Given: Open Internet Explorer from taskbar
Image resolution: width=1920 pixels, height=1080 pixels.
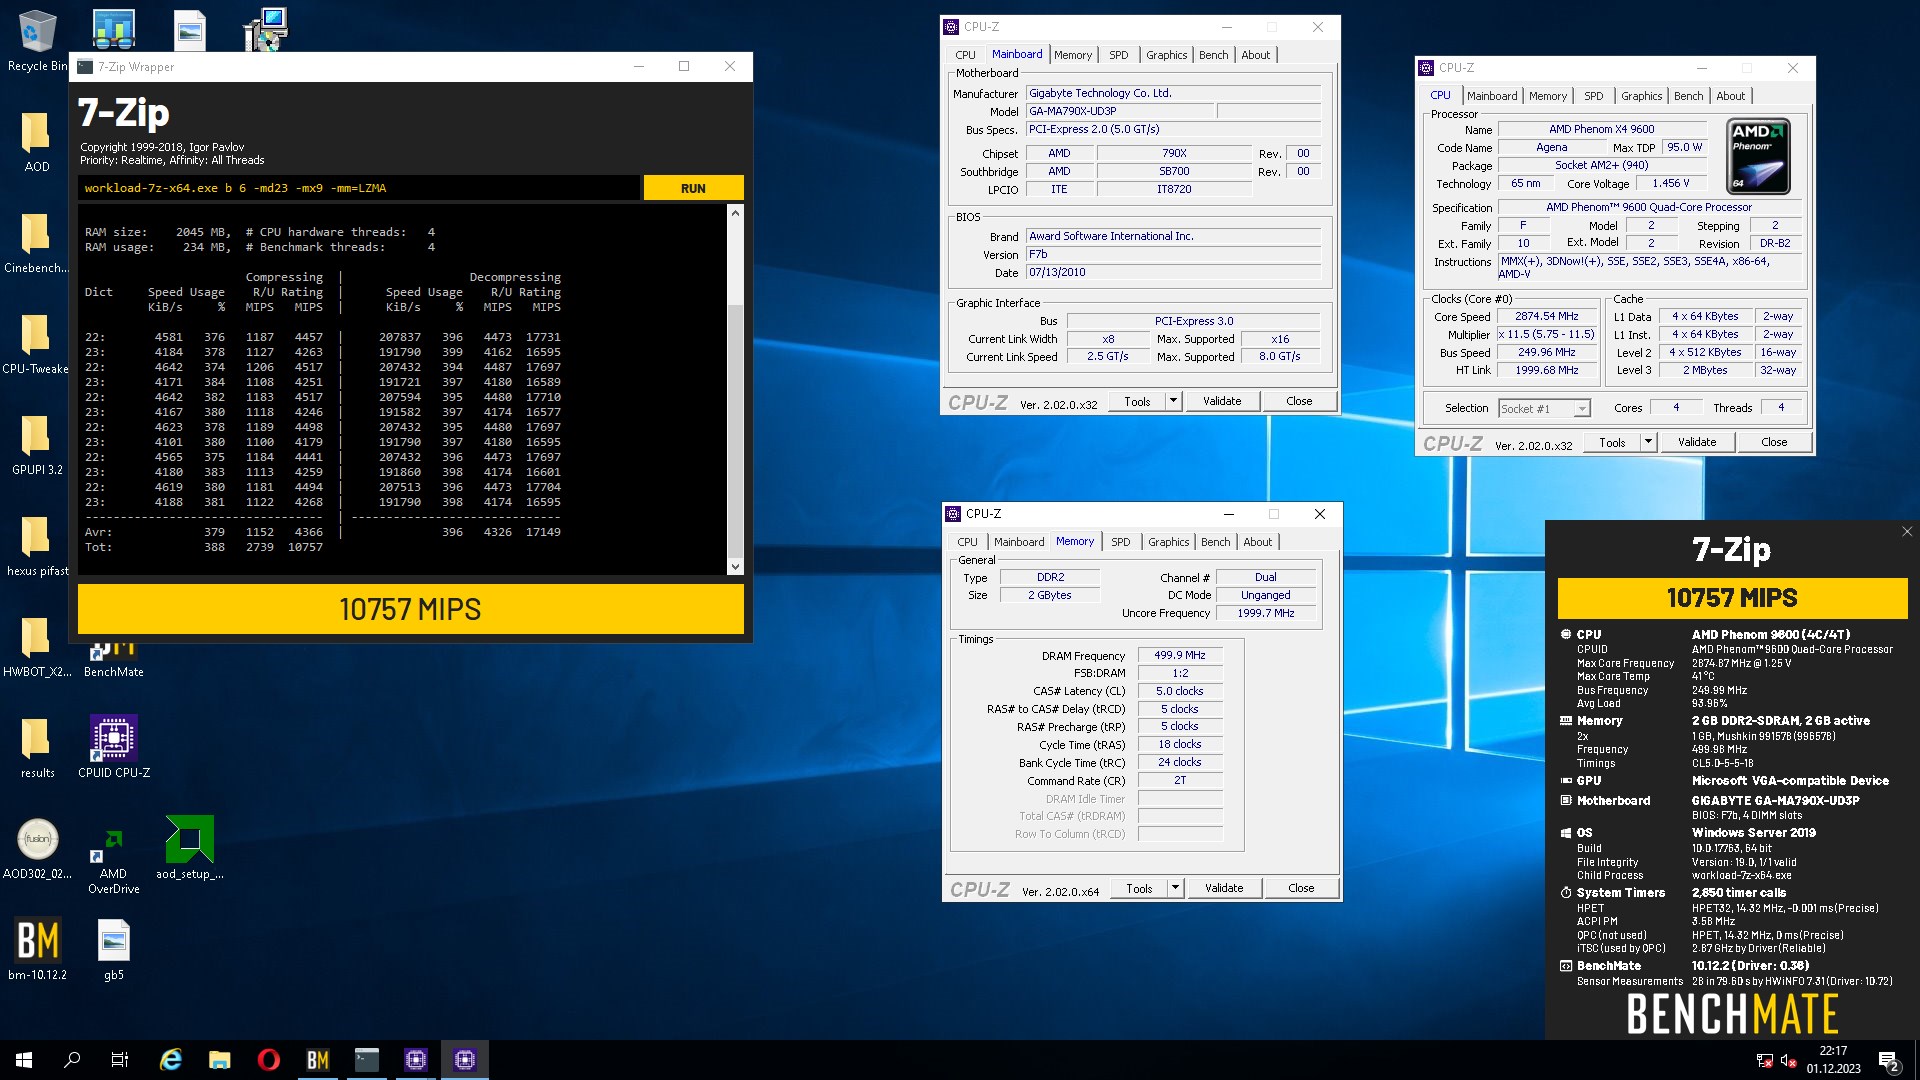Looking at the screenshot, I should pos(171,1060).
